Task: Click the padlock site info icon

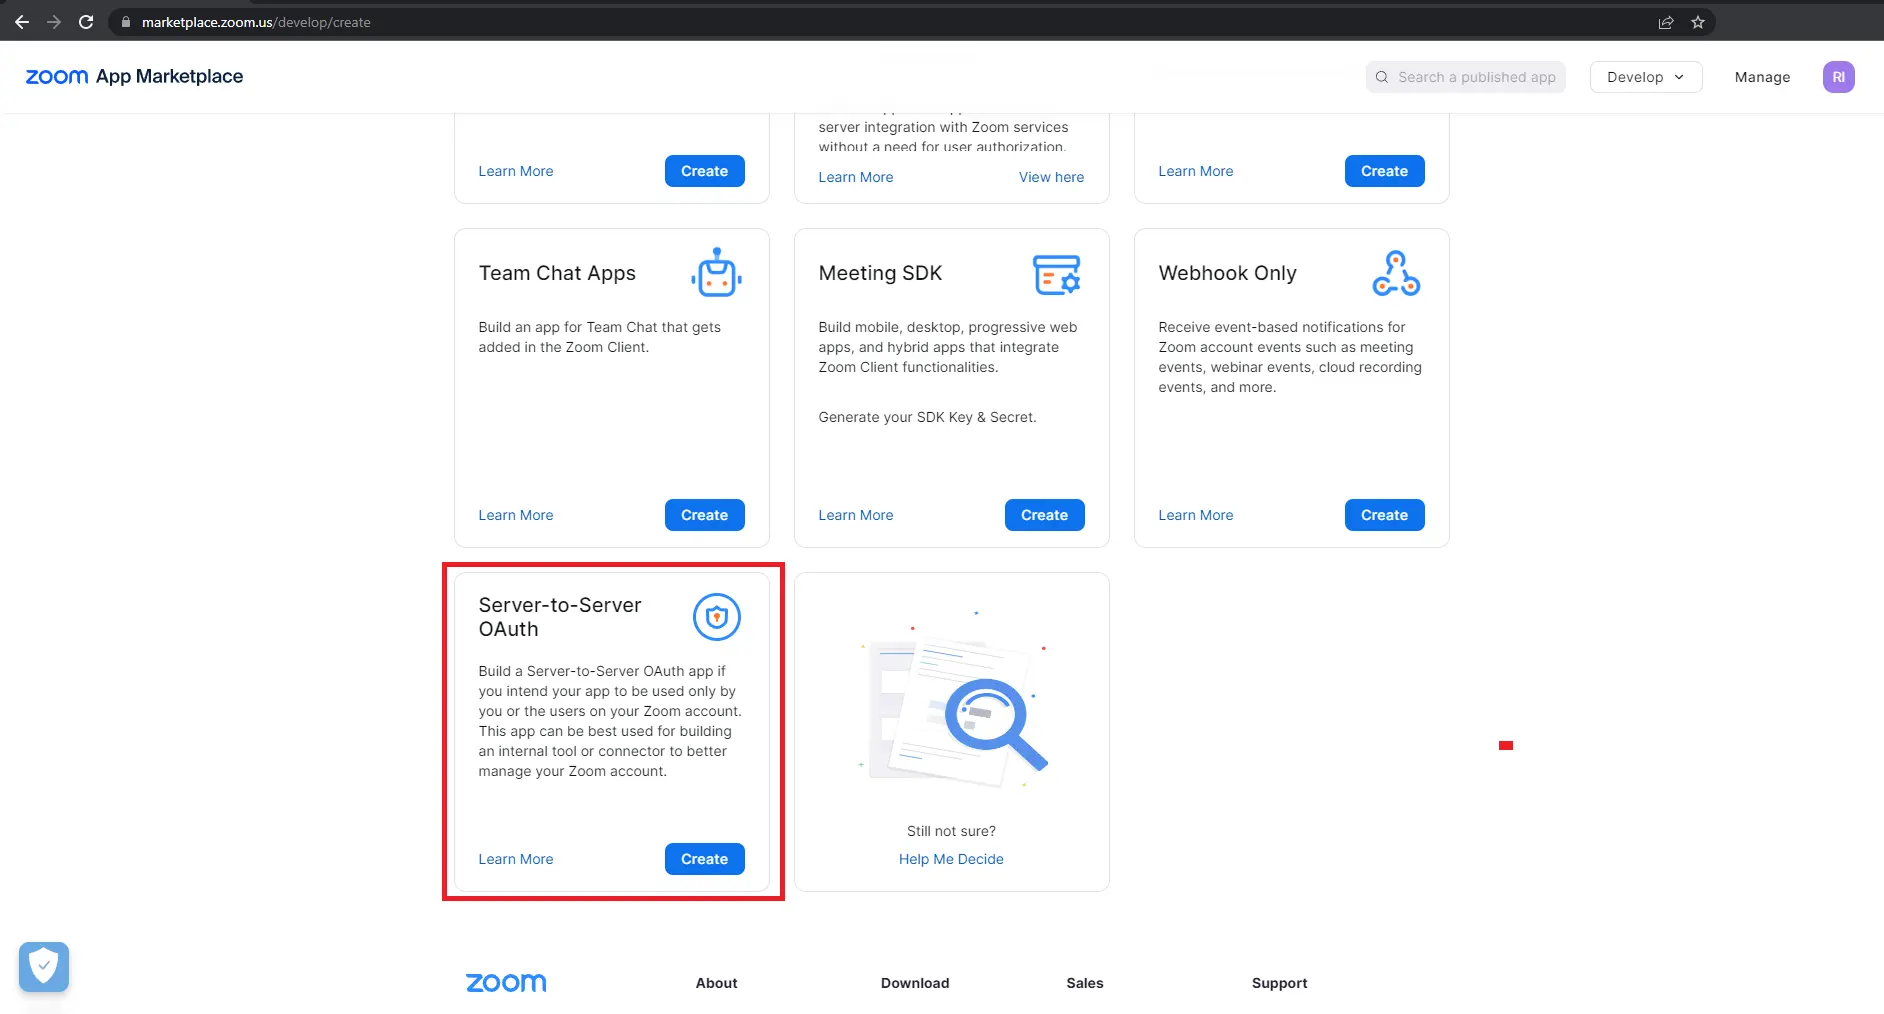Action: coord(126,22)
